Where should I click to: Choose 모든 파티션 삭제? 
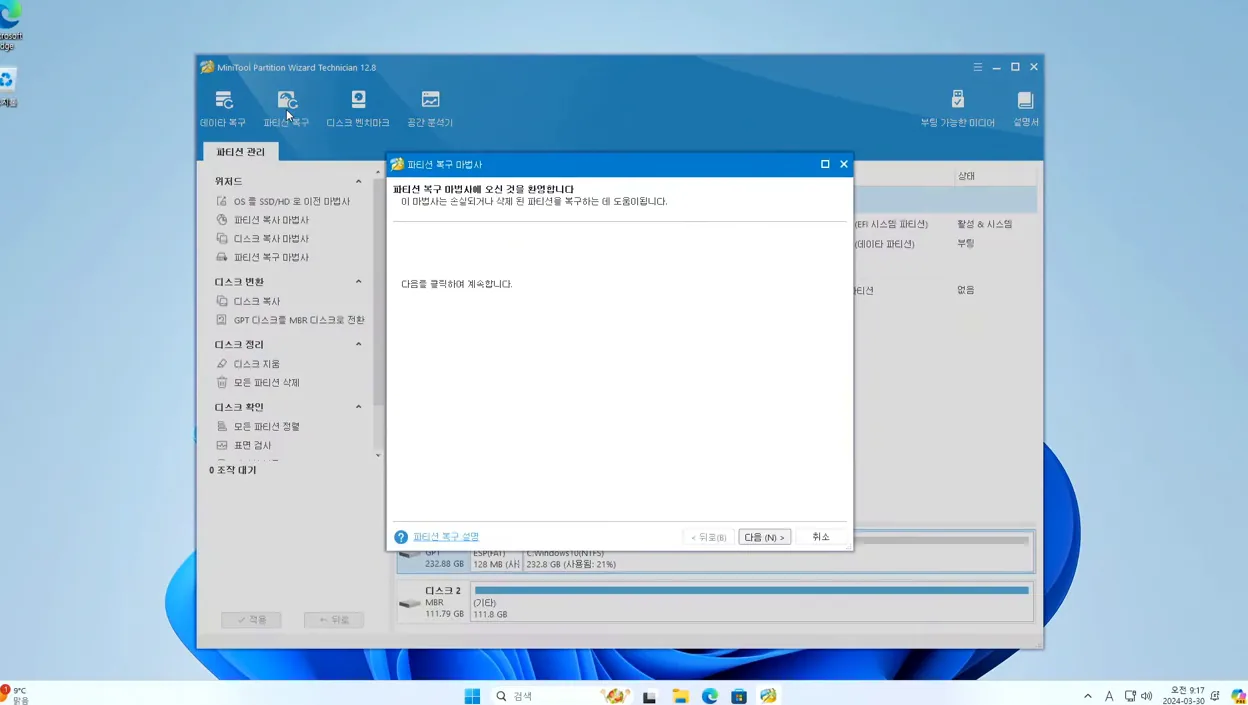(258, 382)
